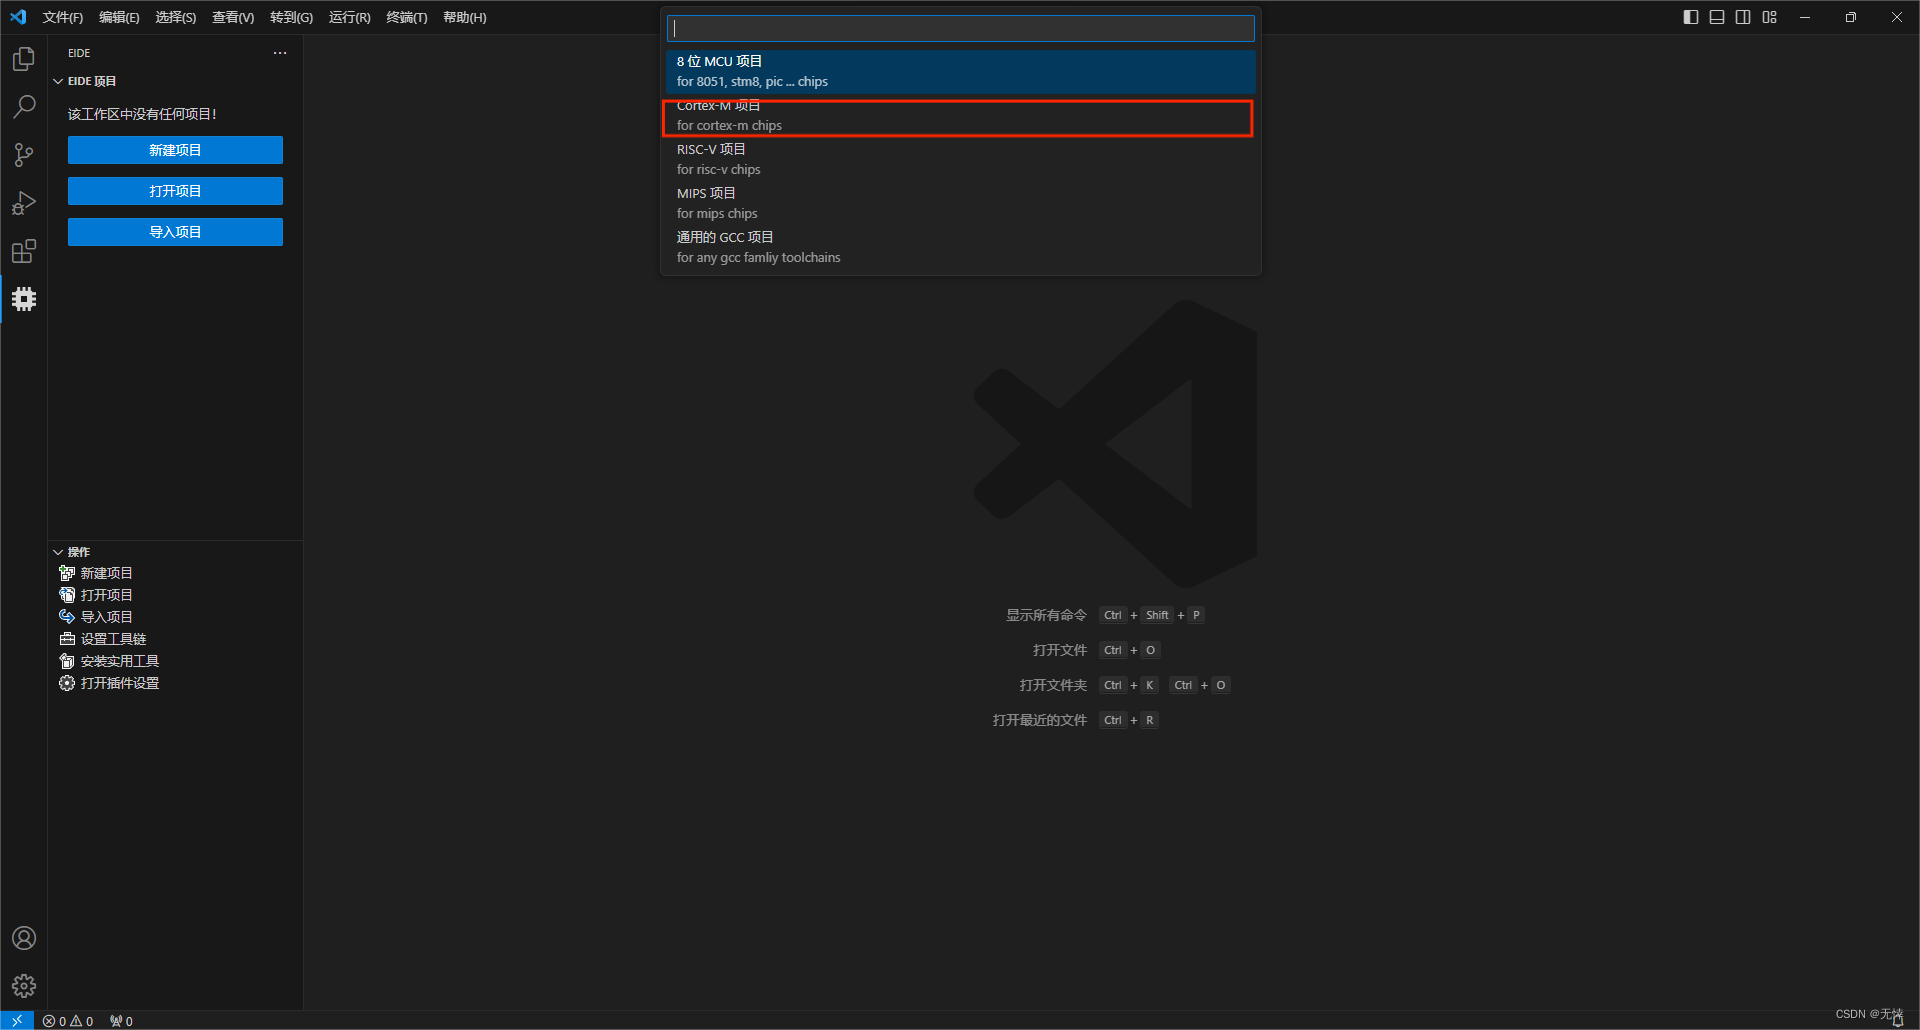Open Customize Layout icon

1770,17
